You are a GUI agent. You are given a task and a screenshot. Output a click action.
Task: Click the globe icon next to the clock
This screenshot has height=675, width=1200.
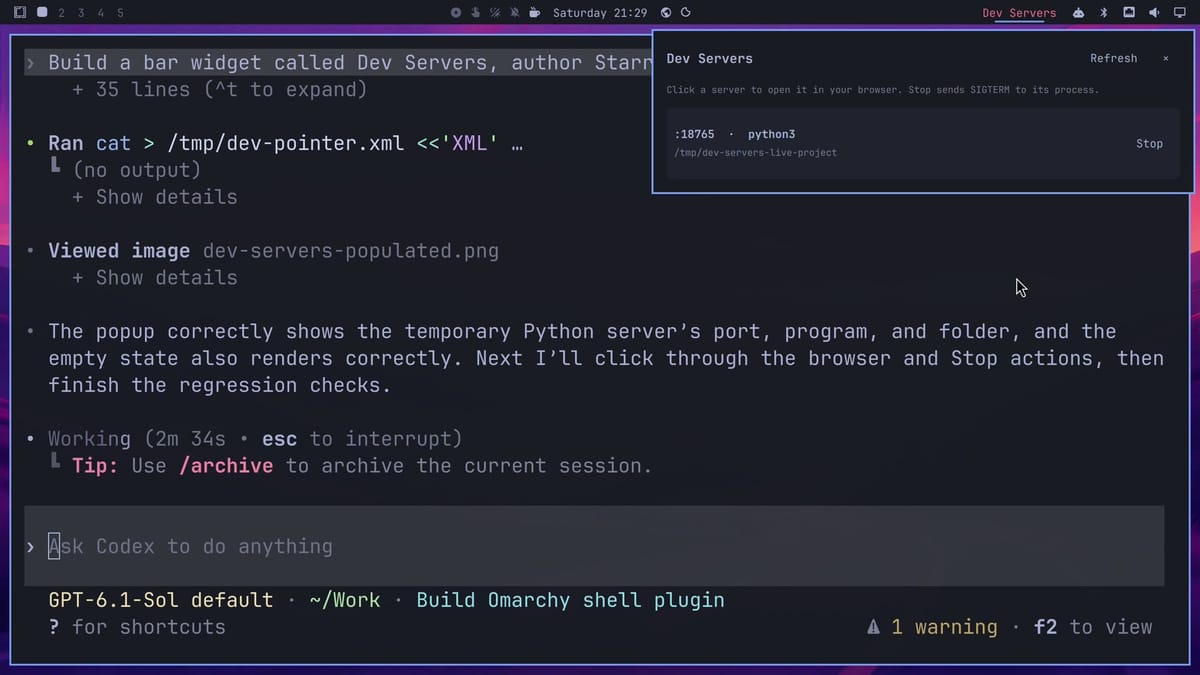pos(666,13)
